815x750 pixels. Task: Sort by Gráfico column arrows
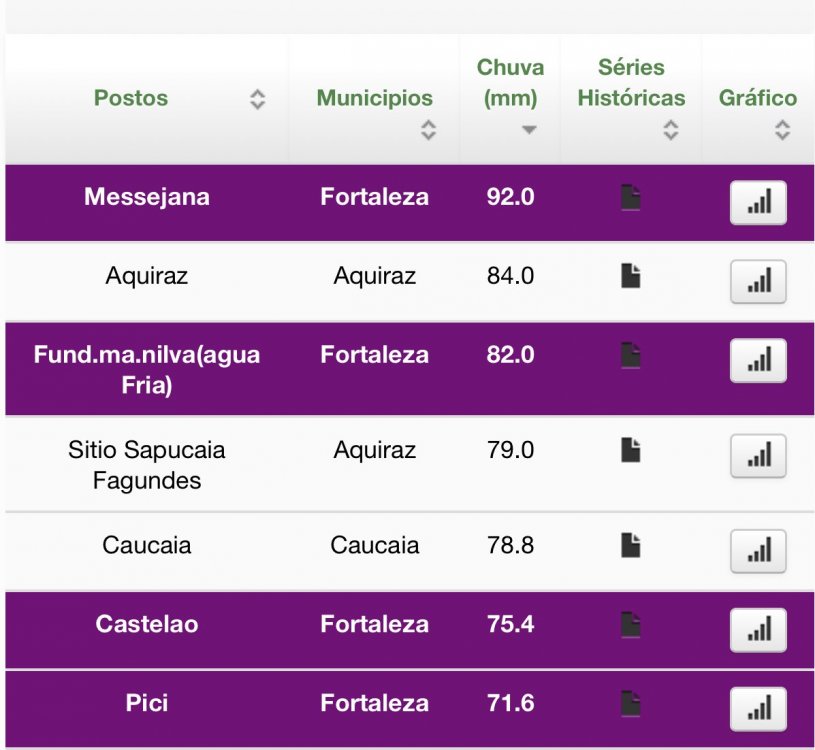coord(782,130)
